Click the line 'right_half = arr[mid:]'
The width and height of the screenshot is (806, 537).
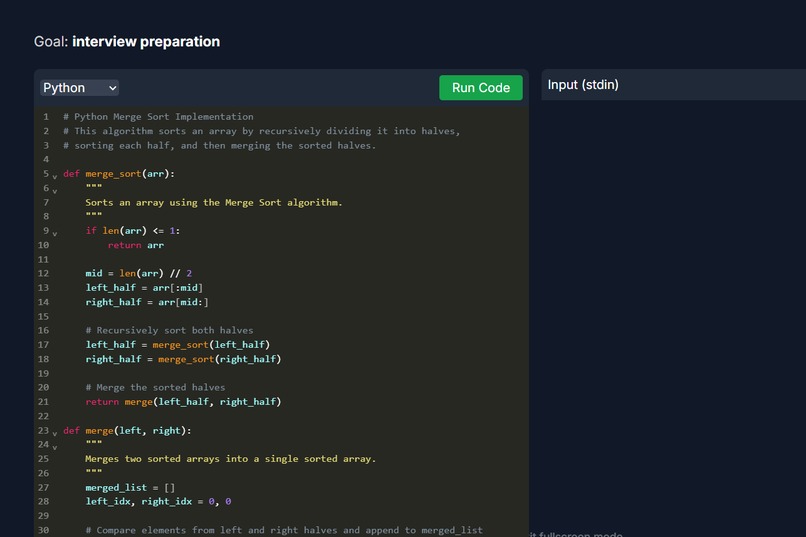147,302
